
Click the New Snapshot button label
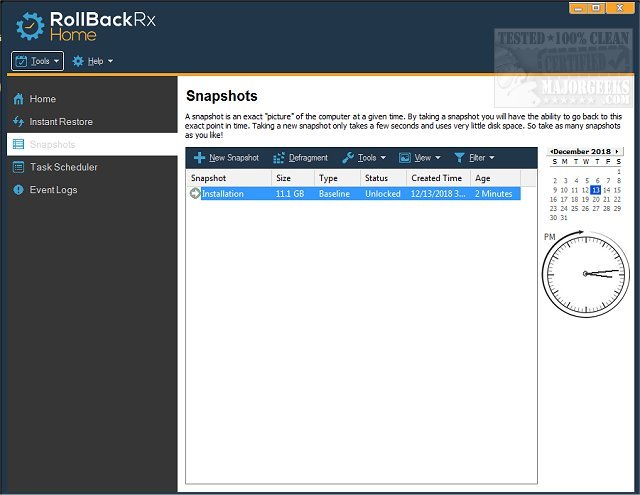234,158
